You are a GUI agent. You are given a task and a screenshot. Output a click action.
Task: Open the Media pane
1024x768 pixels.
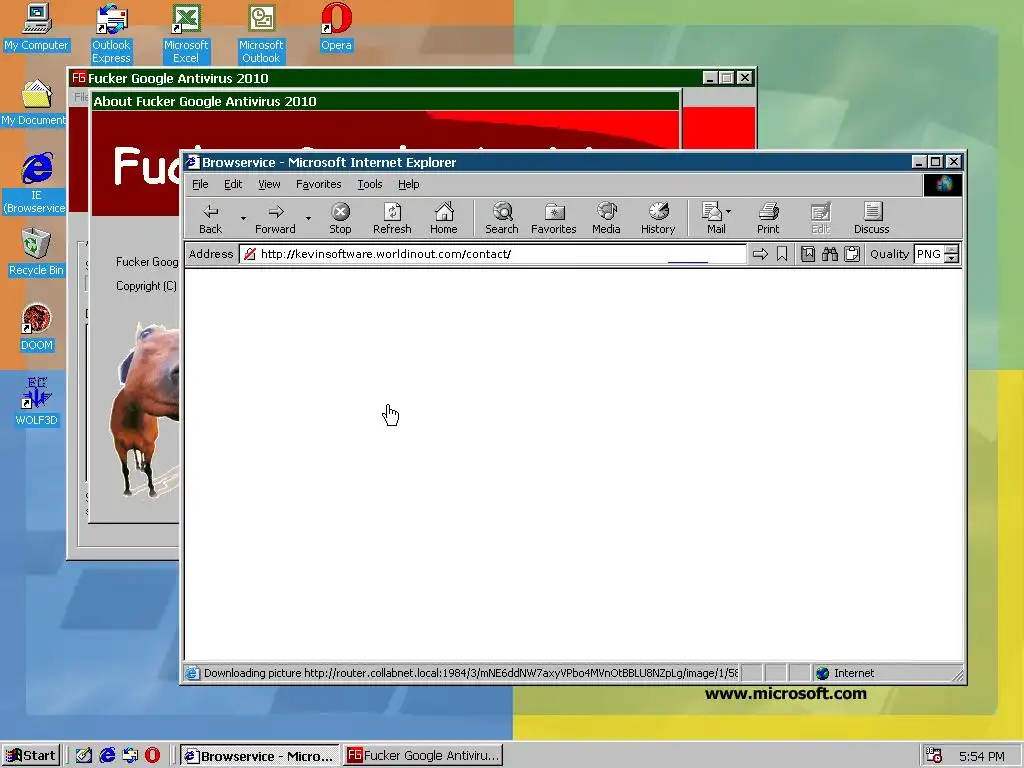pos(606,219)
